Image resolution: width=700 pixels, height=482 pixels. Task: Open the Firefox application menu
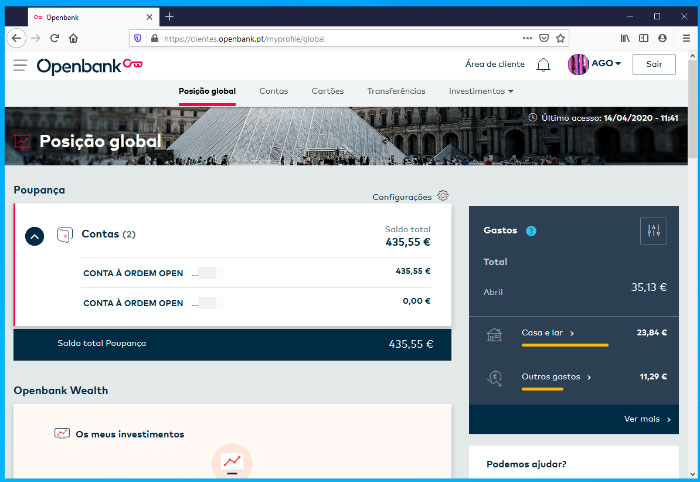click(687, 38)
